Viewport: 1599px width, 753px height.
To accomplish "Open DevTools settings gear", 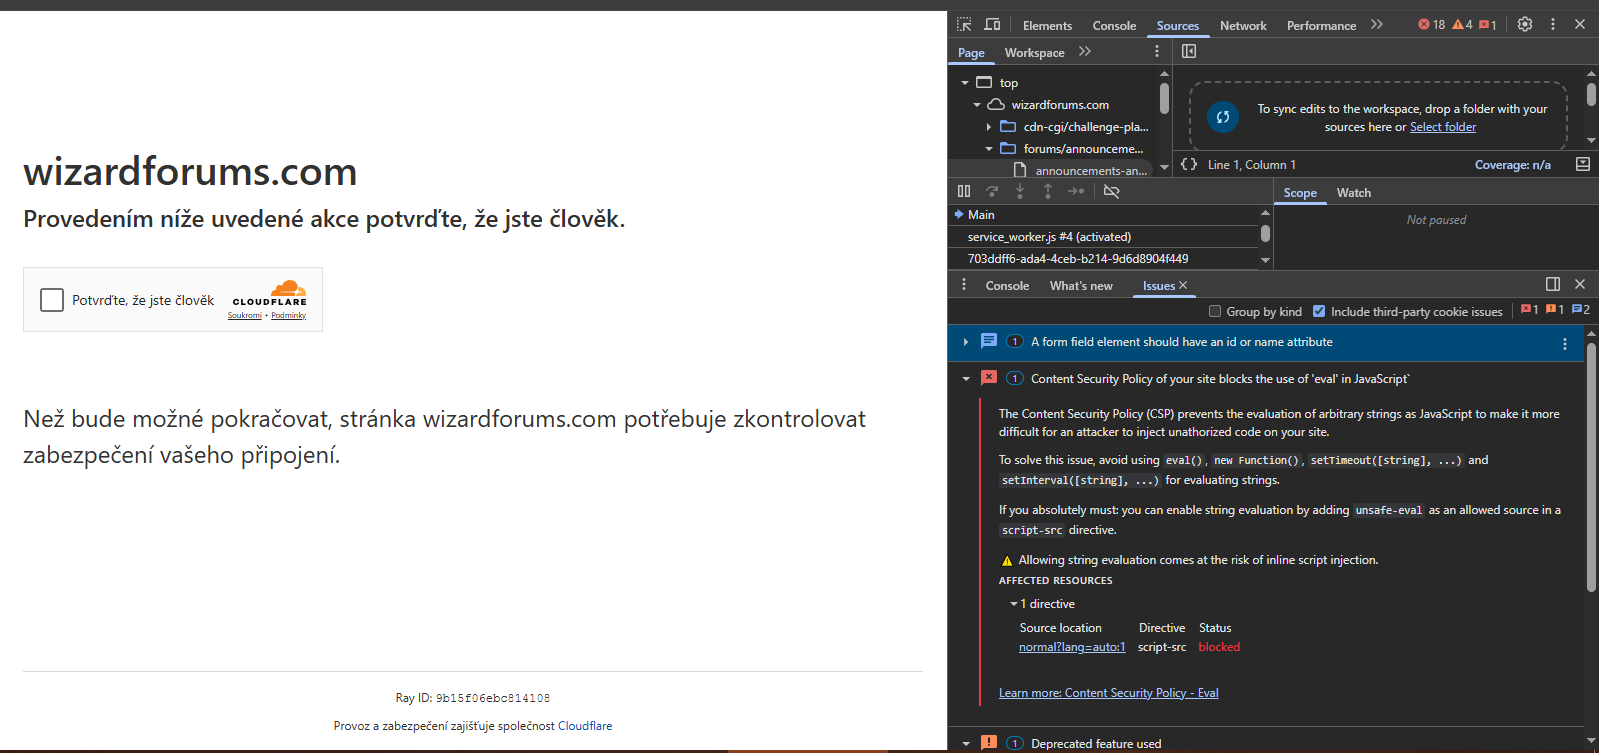I will [1525, 25].
